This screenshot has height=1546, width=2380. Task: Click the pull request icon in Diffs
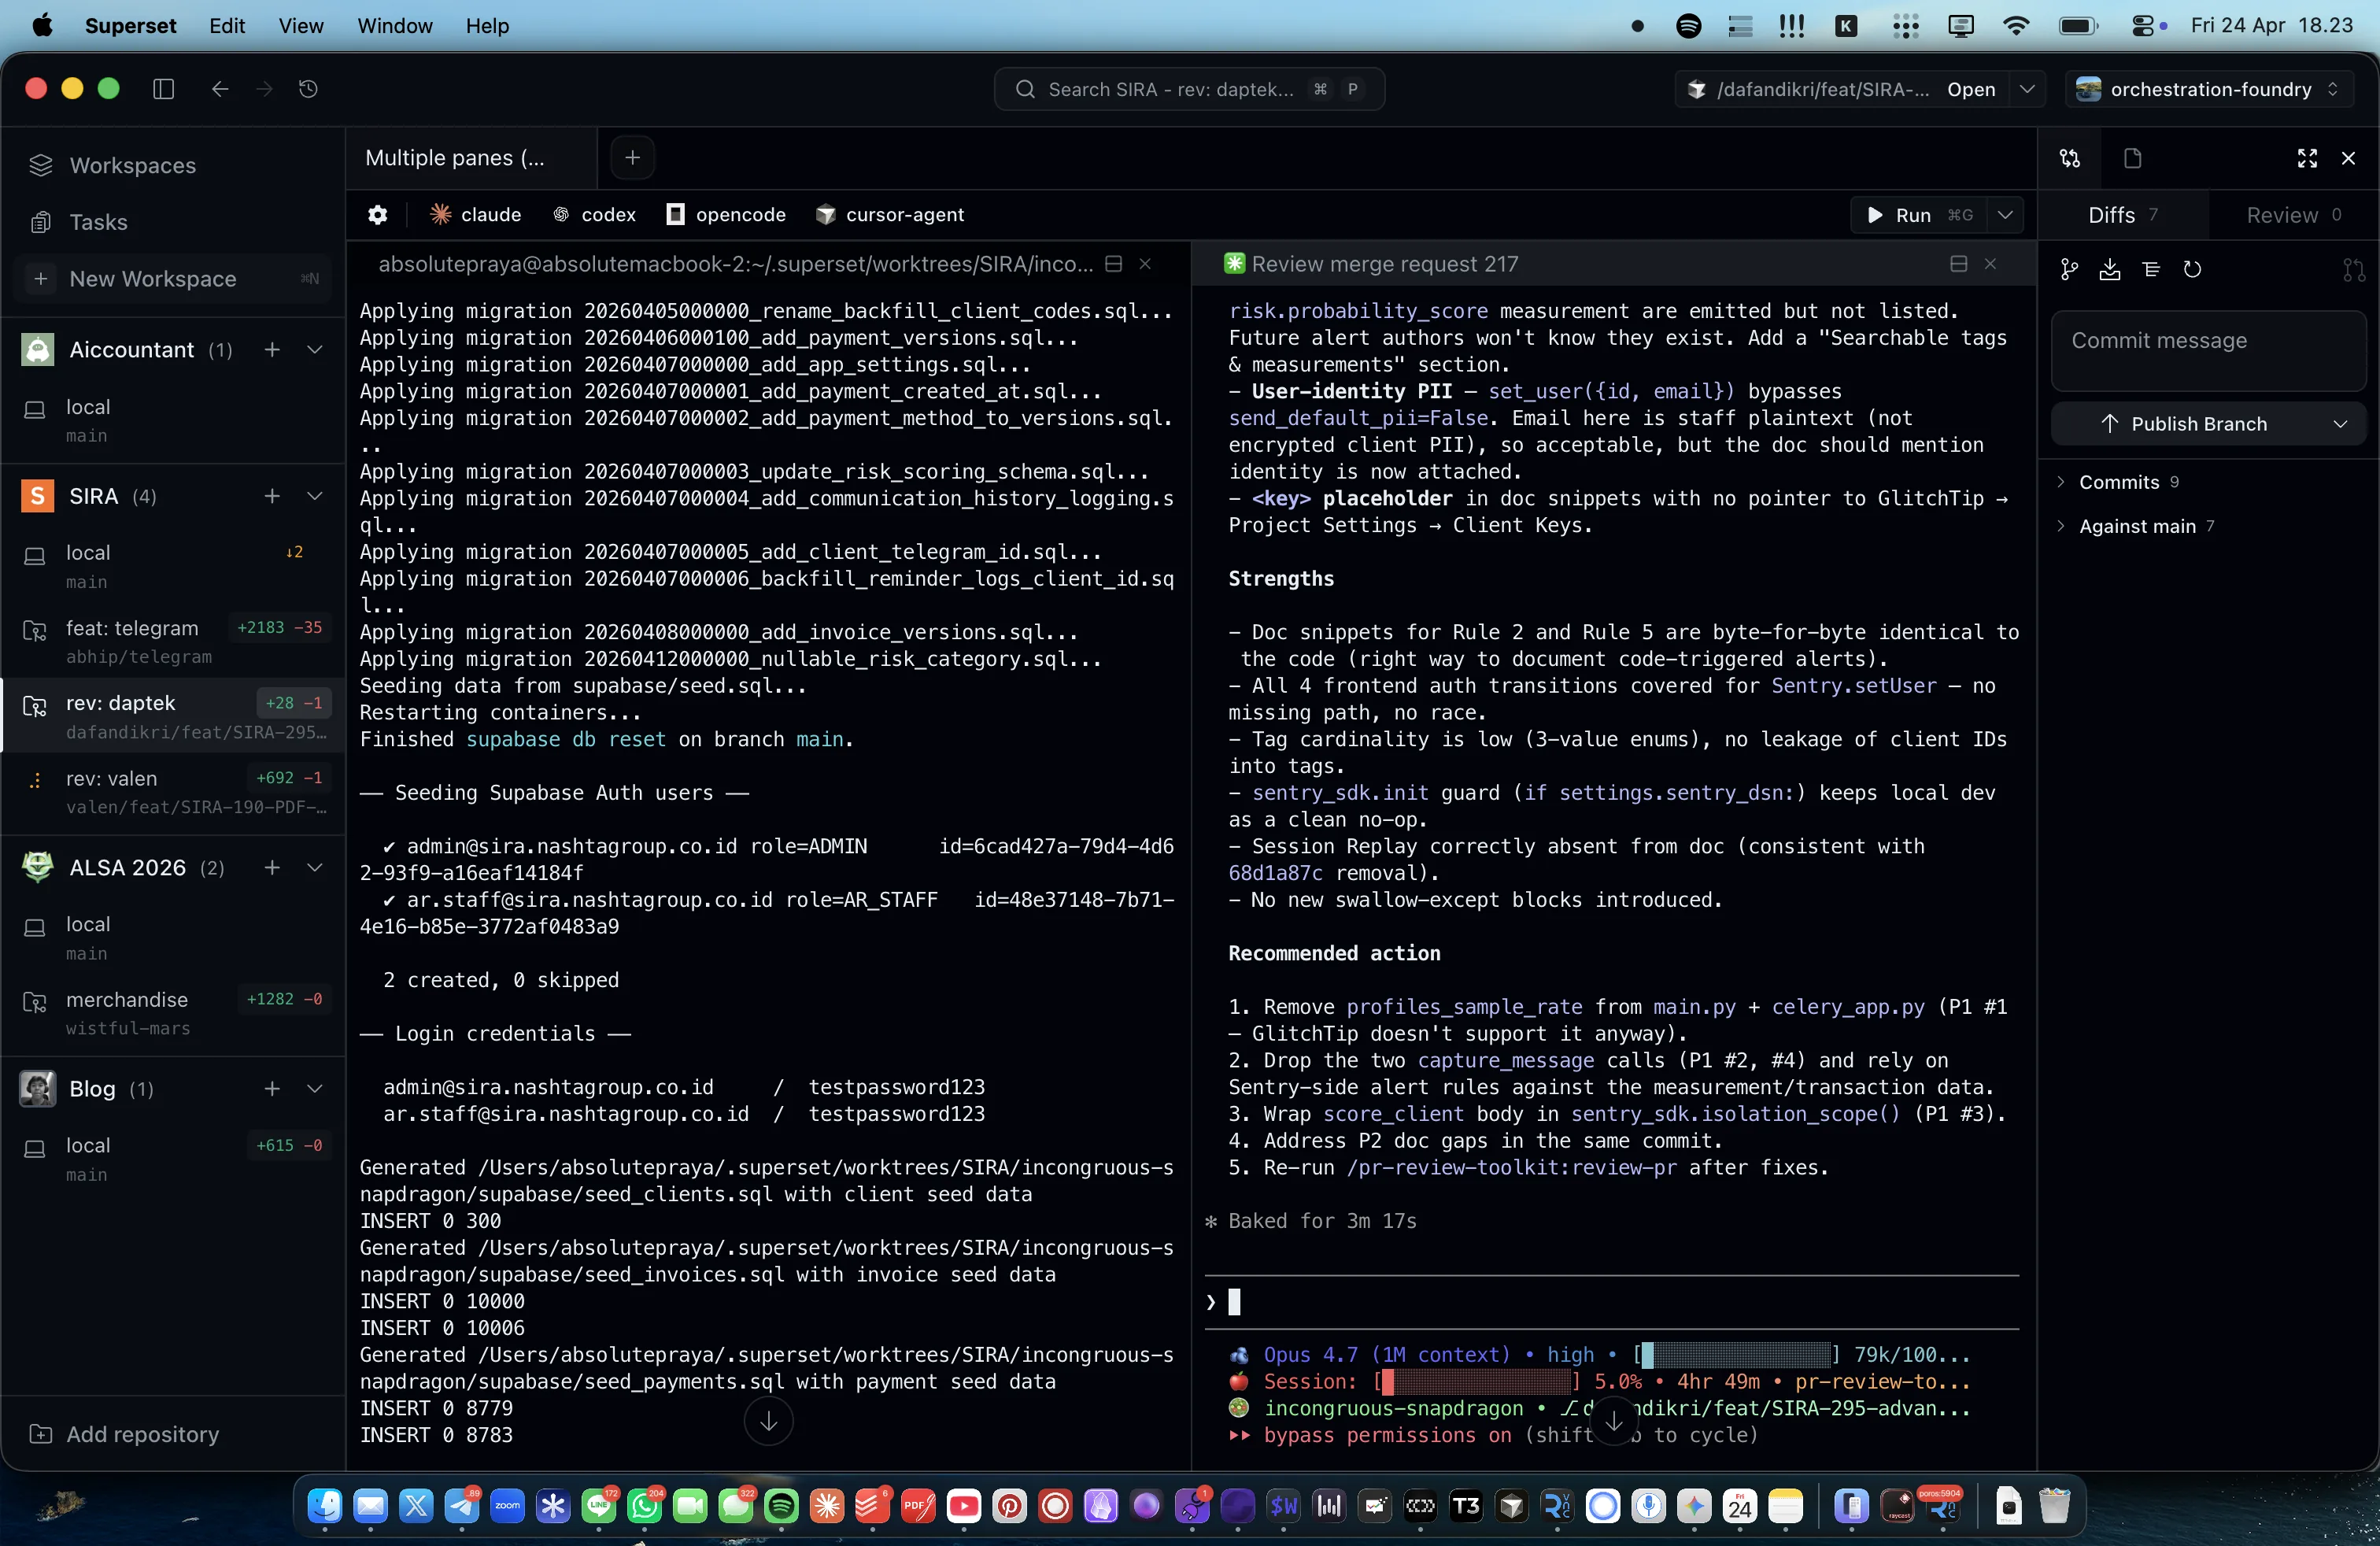pos(2353,270)
